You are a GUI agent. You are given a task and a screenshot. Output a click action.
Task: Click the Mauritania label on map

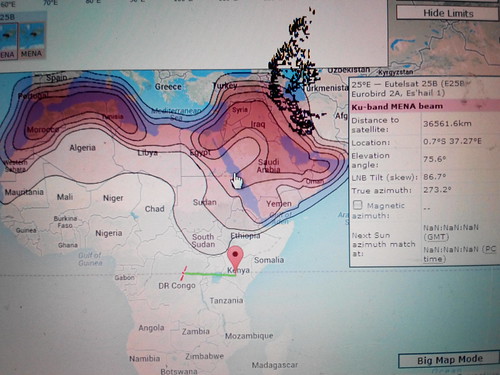[24, 192]
